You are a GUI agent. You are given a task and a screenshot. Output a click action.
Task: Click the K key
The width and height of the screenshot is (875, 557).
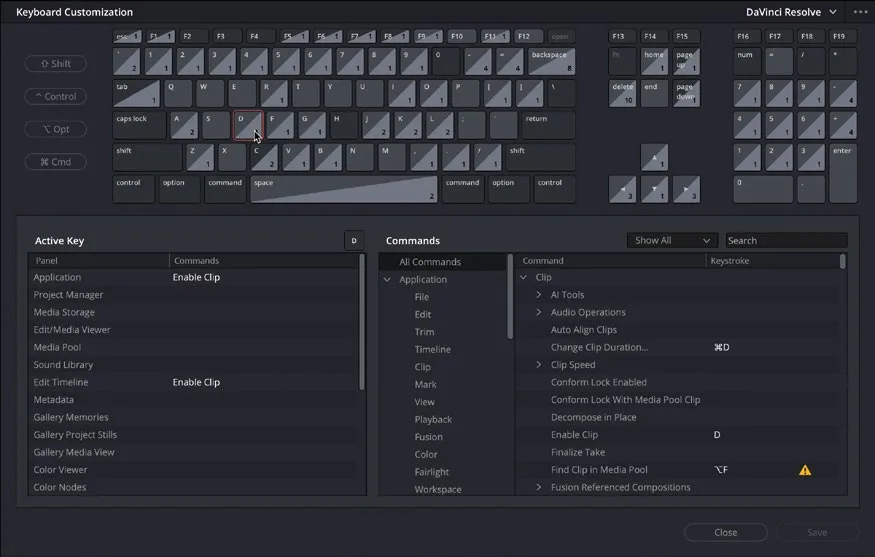pos(408,125)
